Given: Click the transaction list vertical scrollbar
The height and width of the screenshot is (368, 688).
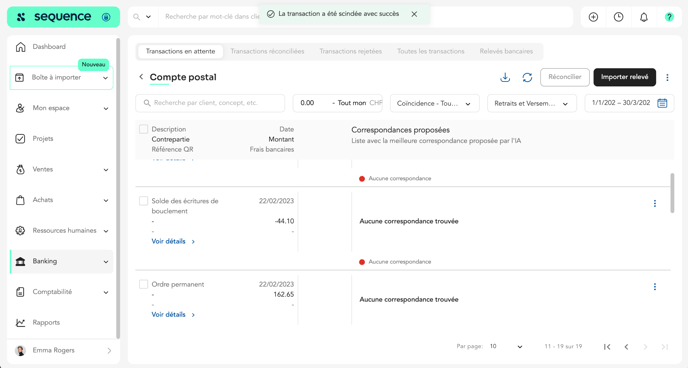Looking at the screenshot, I should point(672,193).
